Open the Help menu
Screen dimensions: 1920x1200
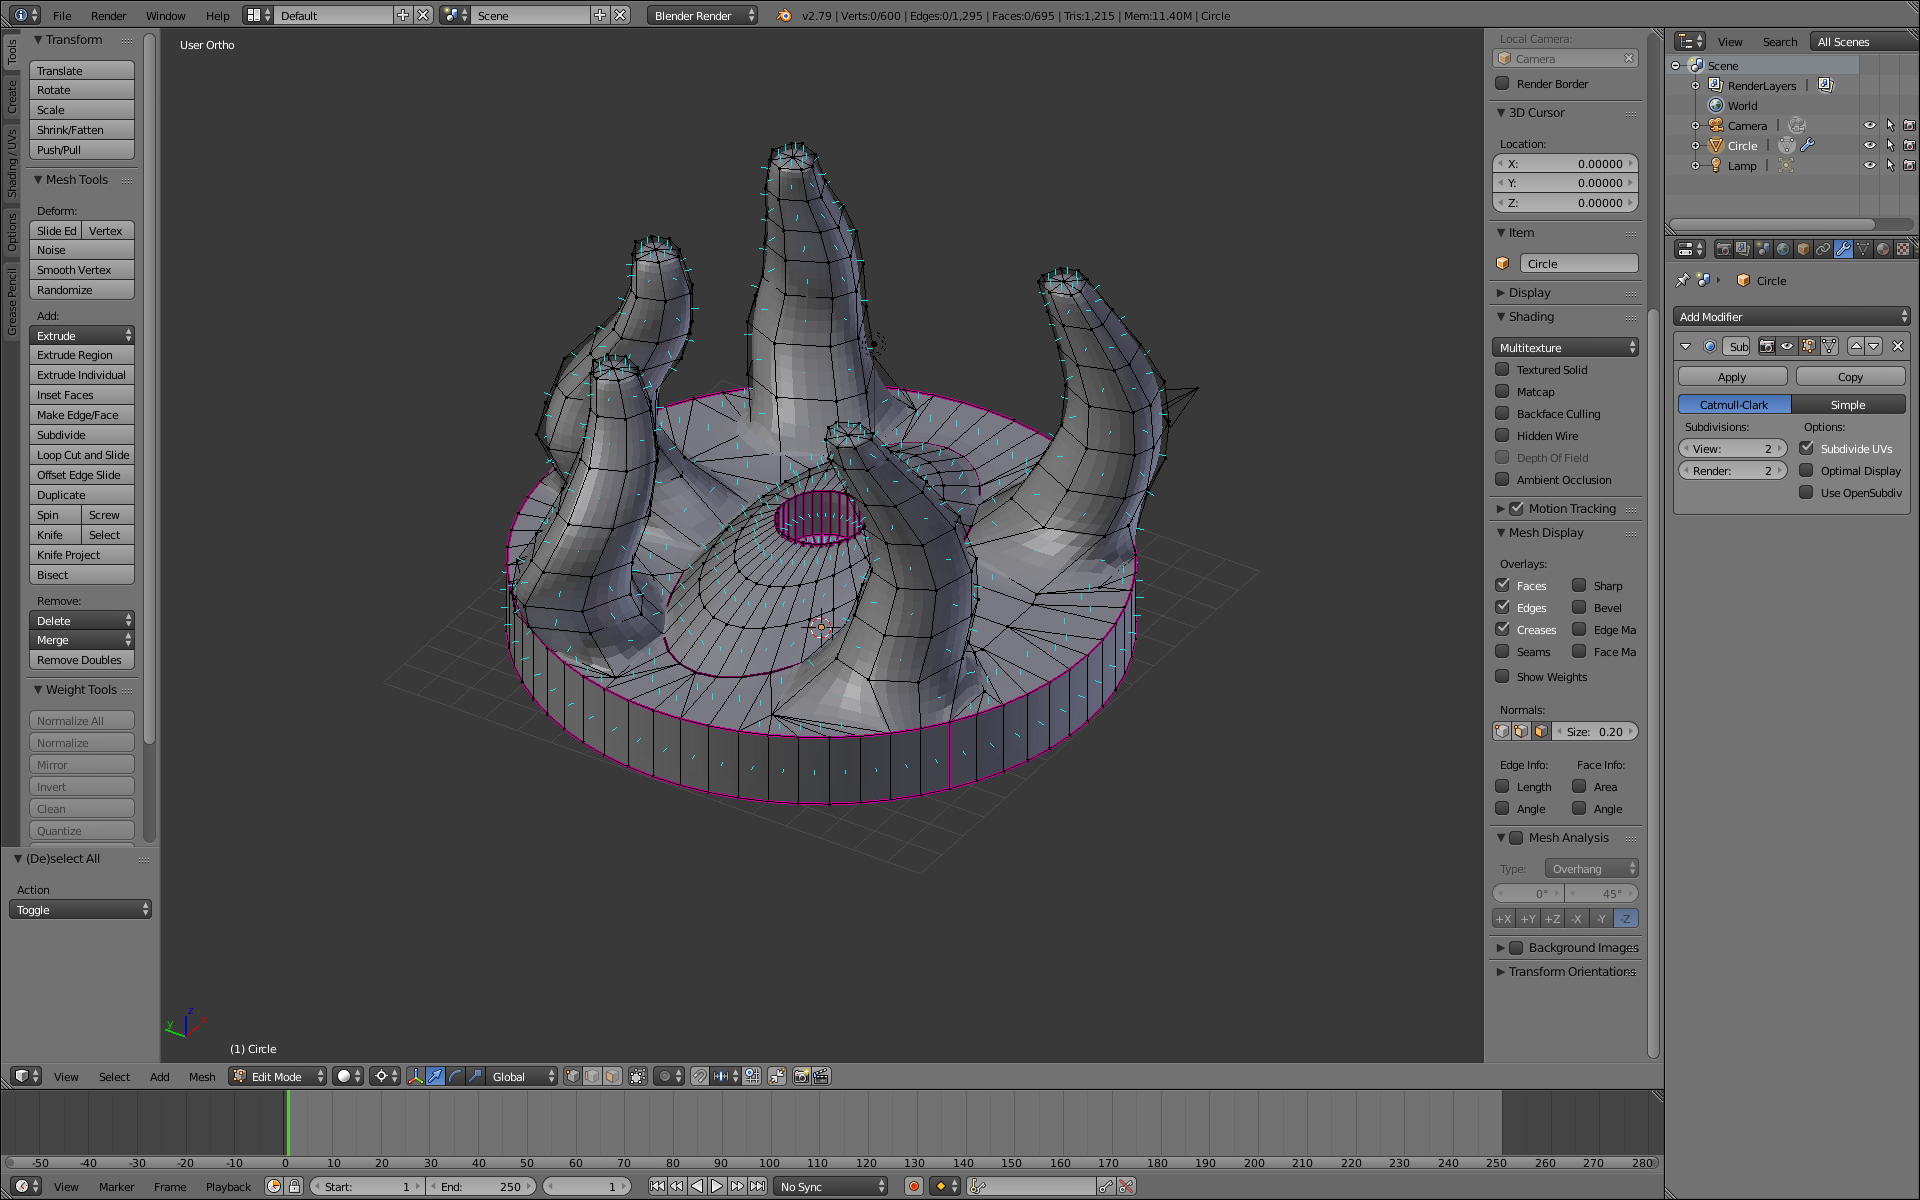(217, 15)
